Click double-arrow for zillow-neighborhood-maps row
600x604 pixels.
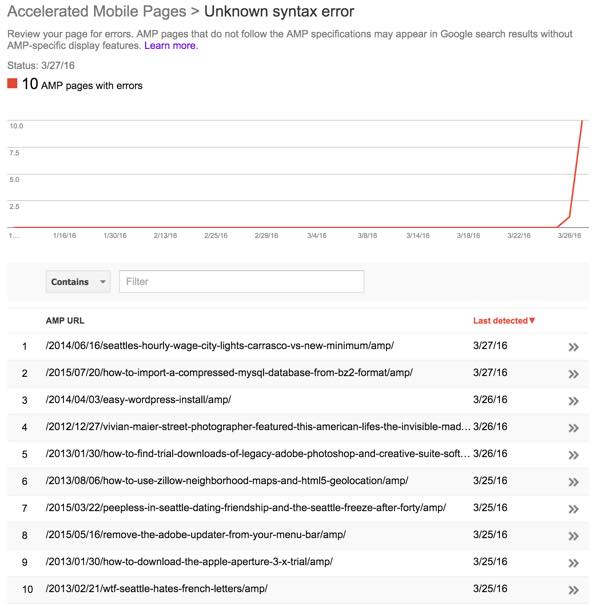click(573, 481)
